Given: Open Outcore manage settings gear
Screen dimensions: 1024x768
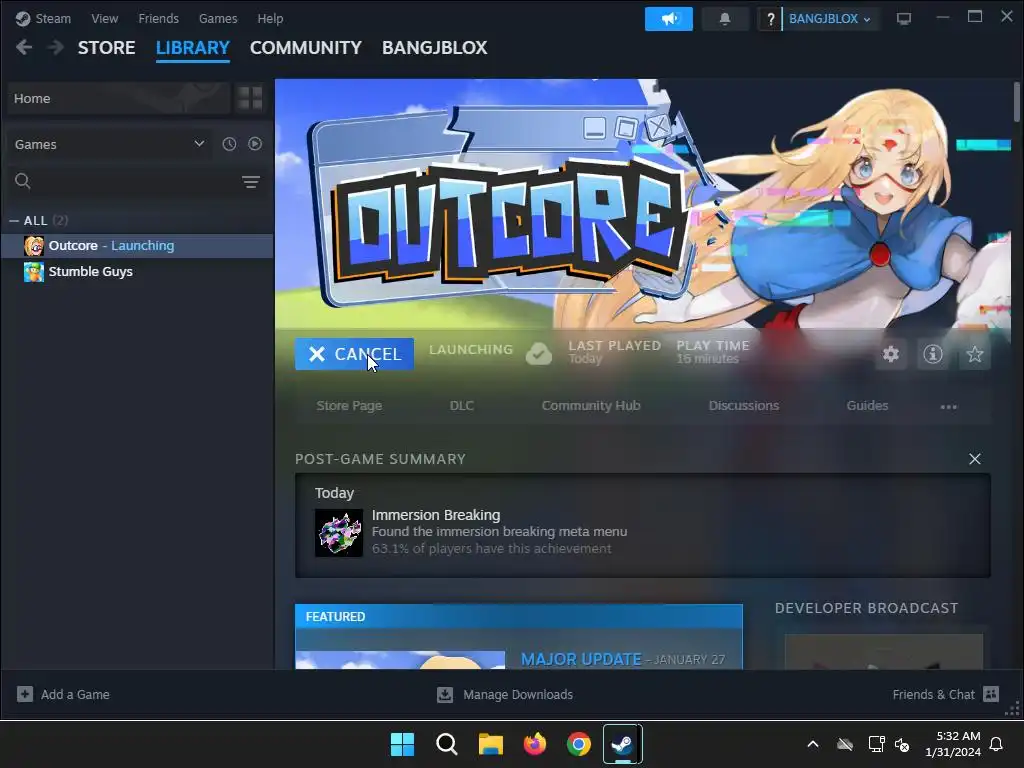Looking at the screenshot, I should [x=891, y=354].
